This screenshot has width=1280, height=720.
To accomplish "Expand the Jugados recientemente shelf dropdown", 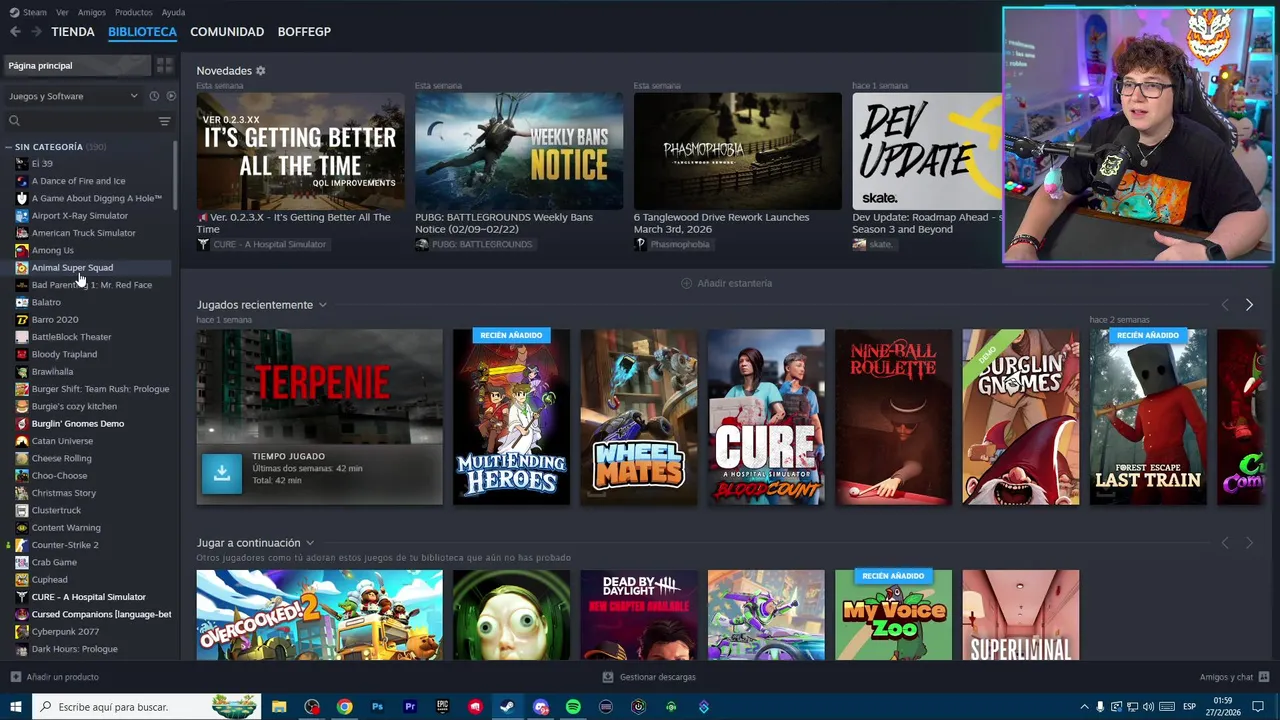I will 322,305.
